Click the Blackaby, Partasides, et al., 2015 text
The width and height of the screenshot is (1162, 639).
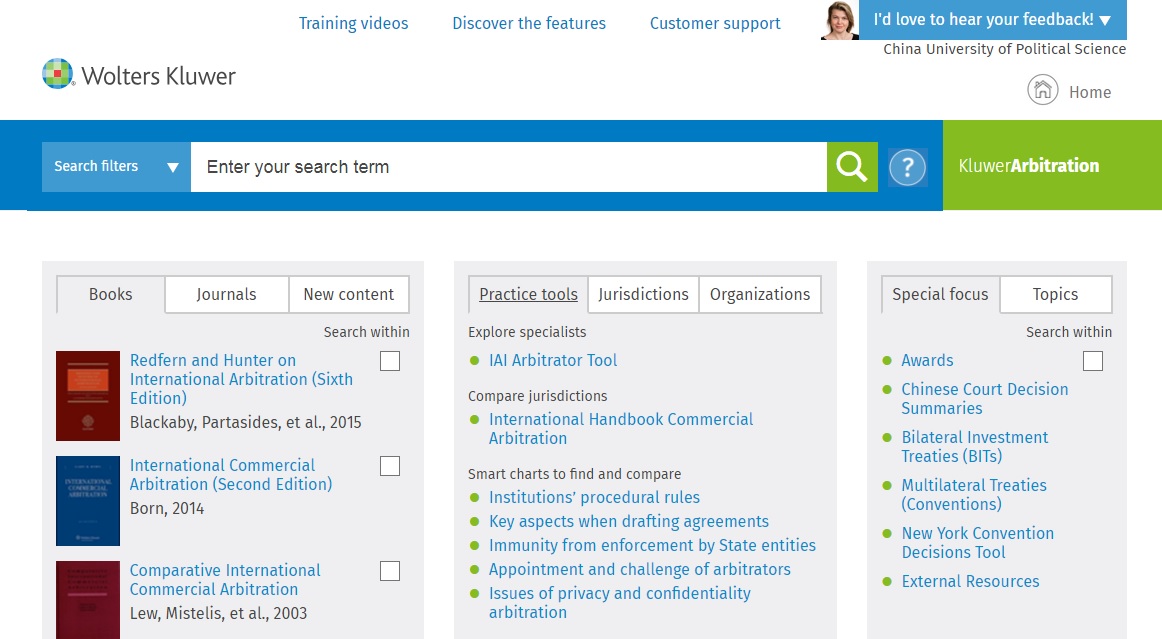tap(245, 423)
